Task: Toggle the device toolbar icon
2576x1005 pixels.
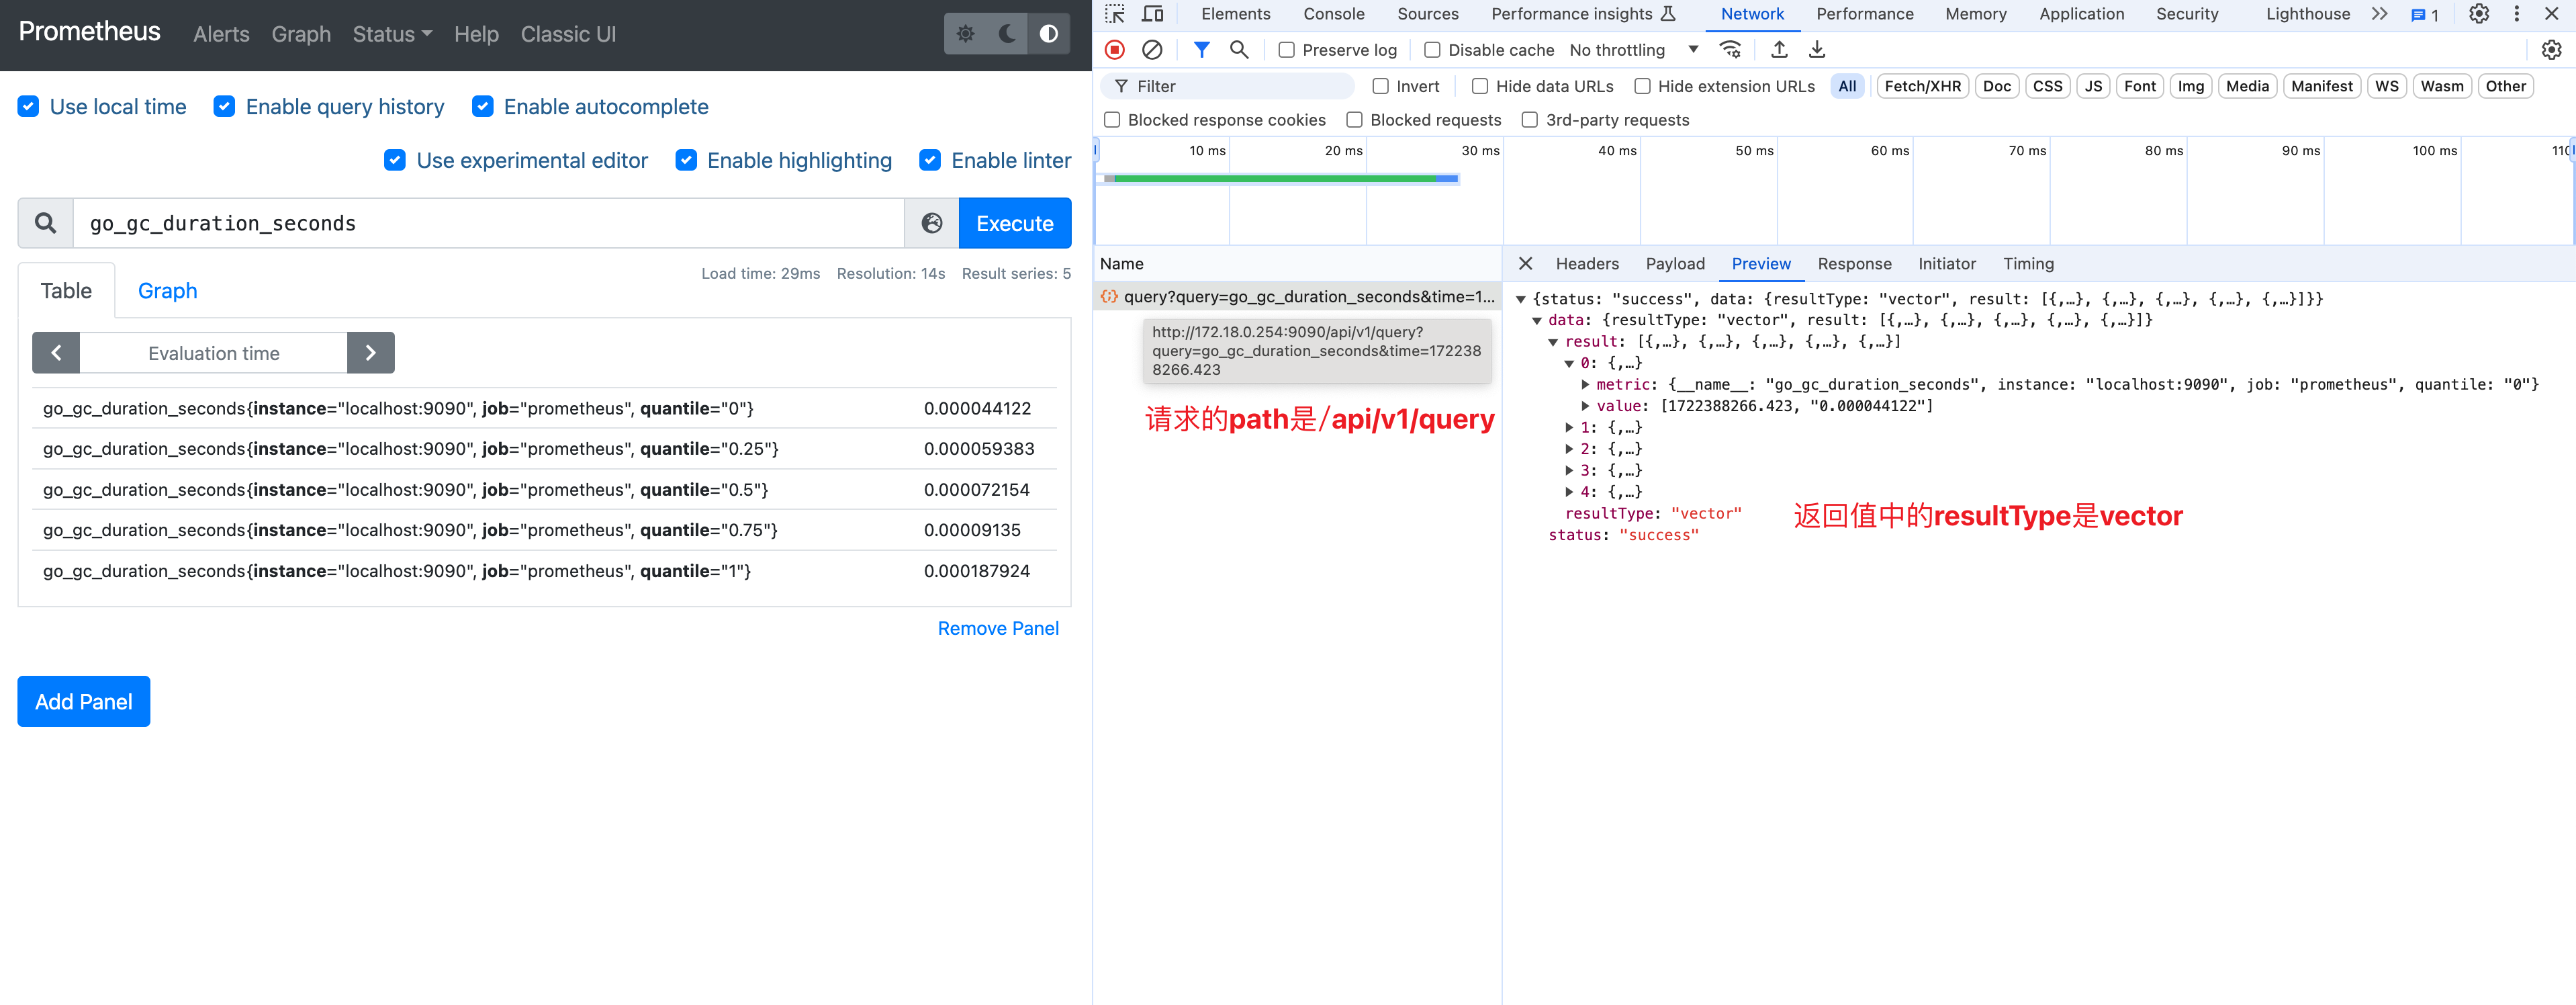Action: 1153,14
